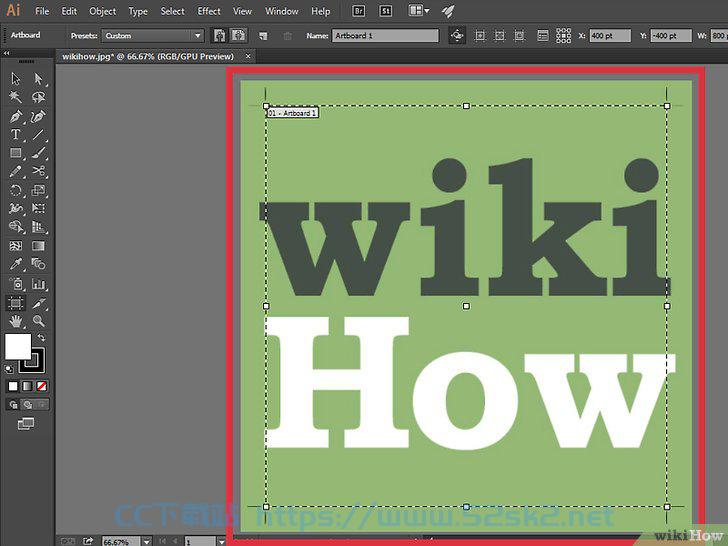Click the New Artboard button
Image resolution: width=728 pixels, height=546 pixels.
point(263,36)
